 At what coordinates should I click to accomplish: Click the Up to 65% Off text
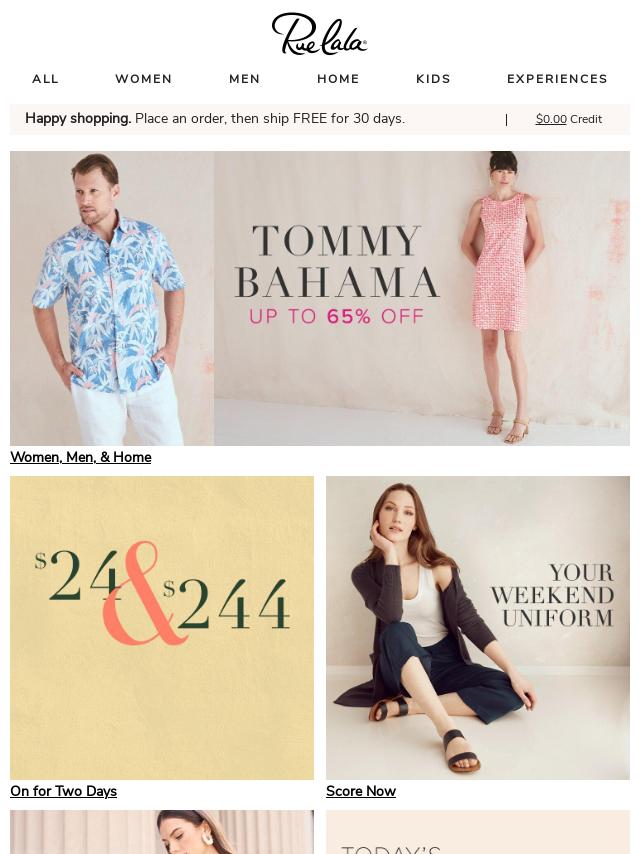(x=337, y=316)
